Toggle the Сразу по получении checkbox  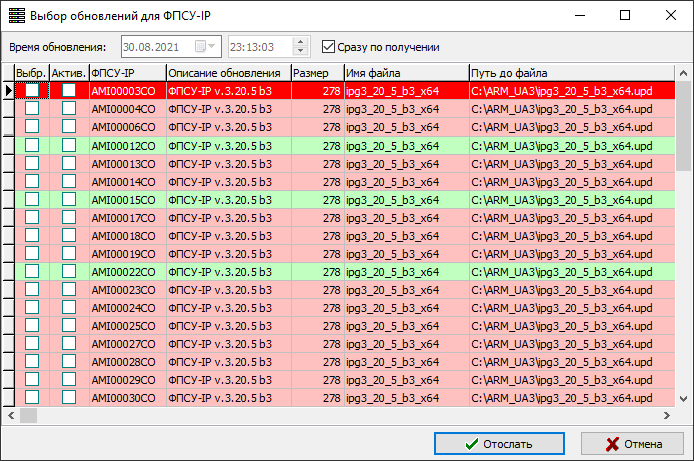click(329, 47)
